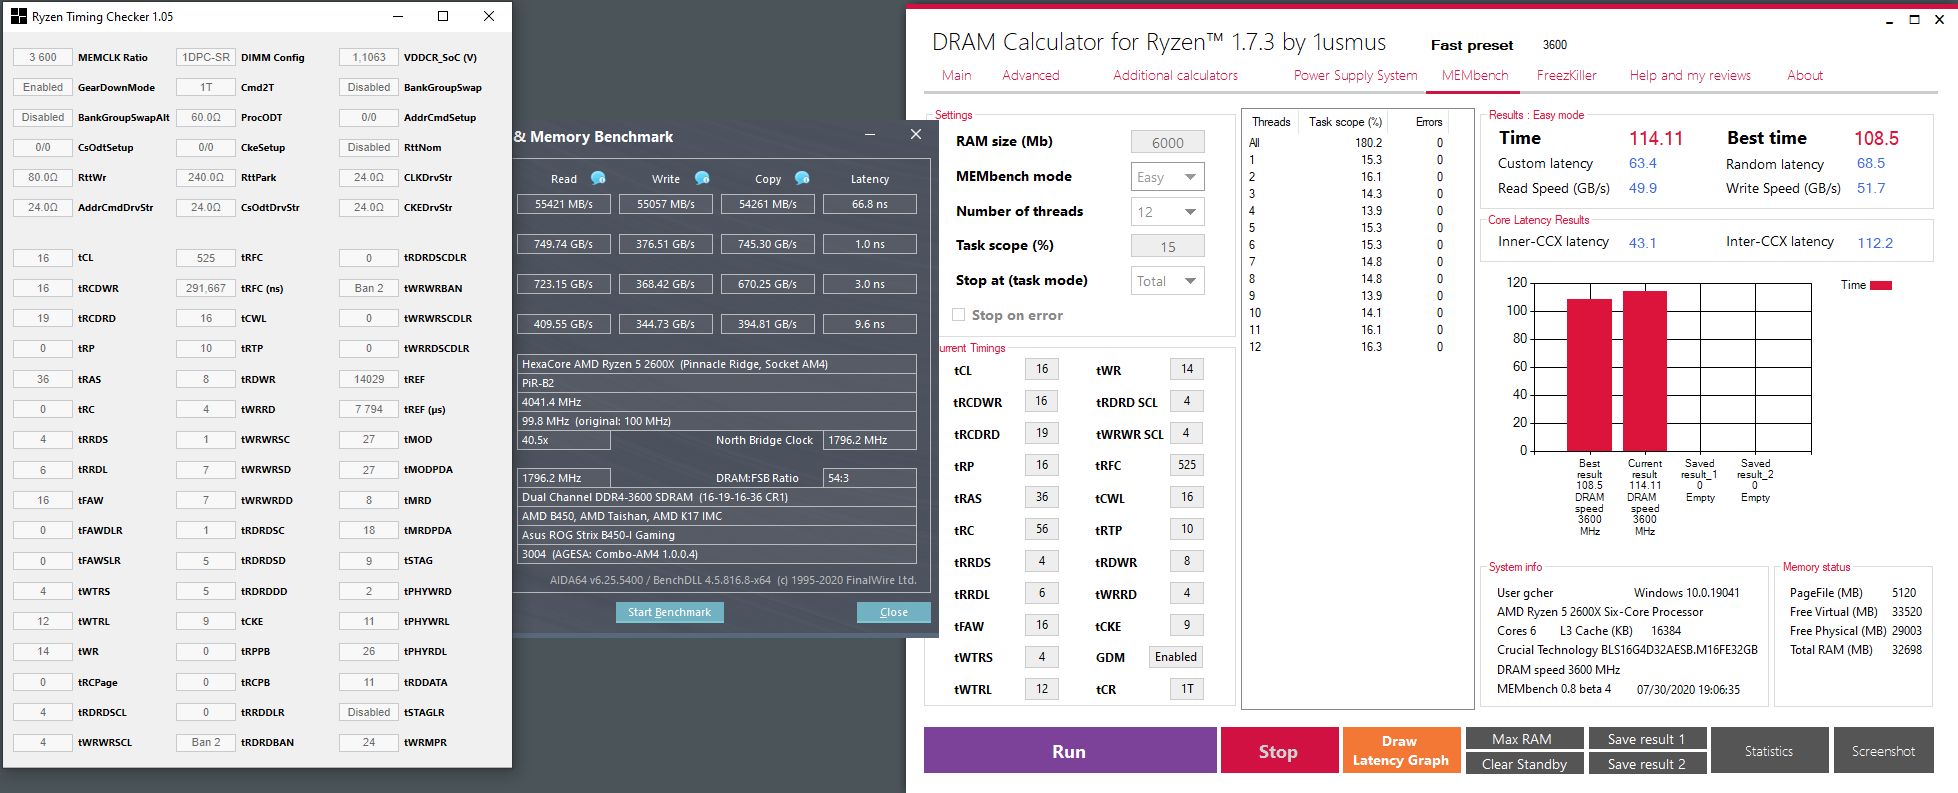Viewport: 1958px width, 793px height.
Task: Open the Advanced tab
Action: point(1031,75)
